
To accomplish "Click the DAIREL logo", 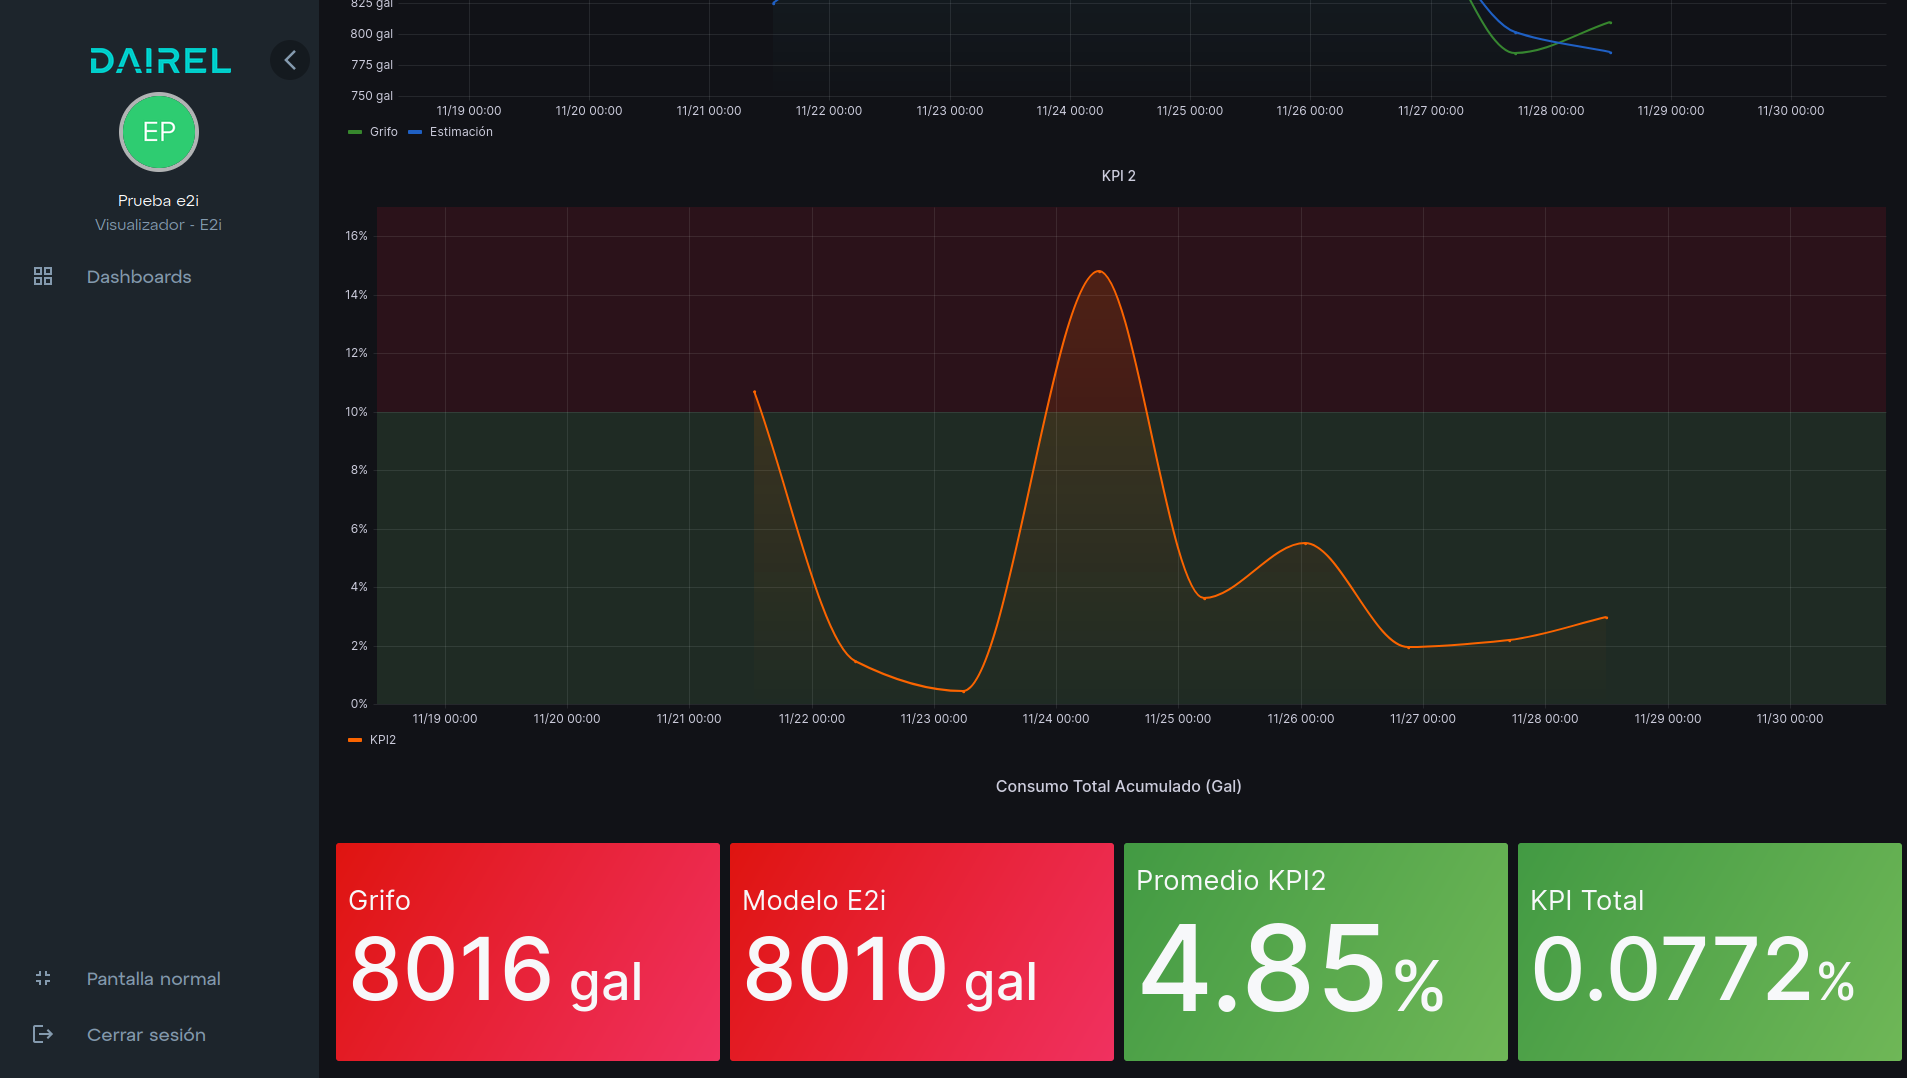I will pos(160,61).
